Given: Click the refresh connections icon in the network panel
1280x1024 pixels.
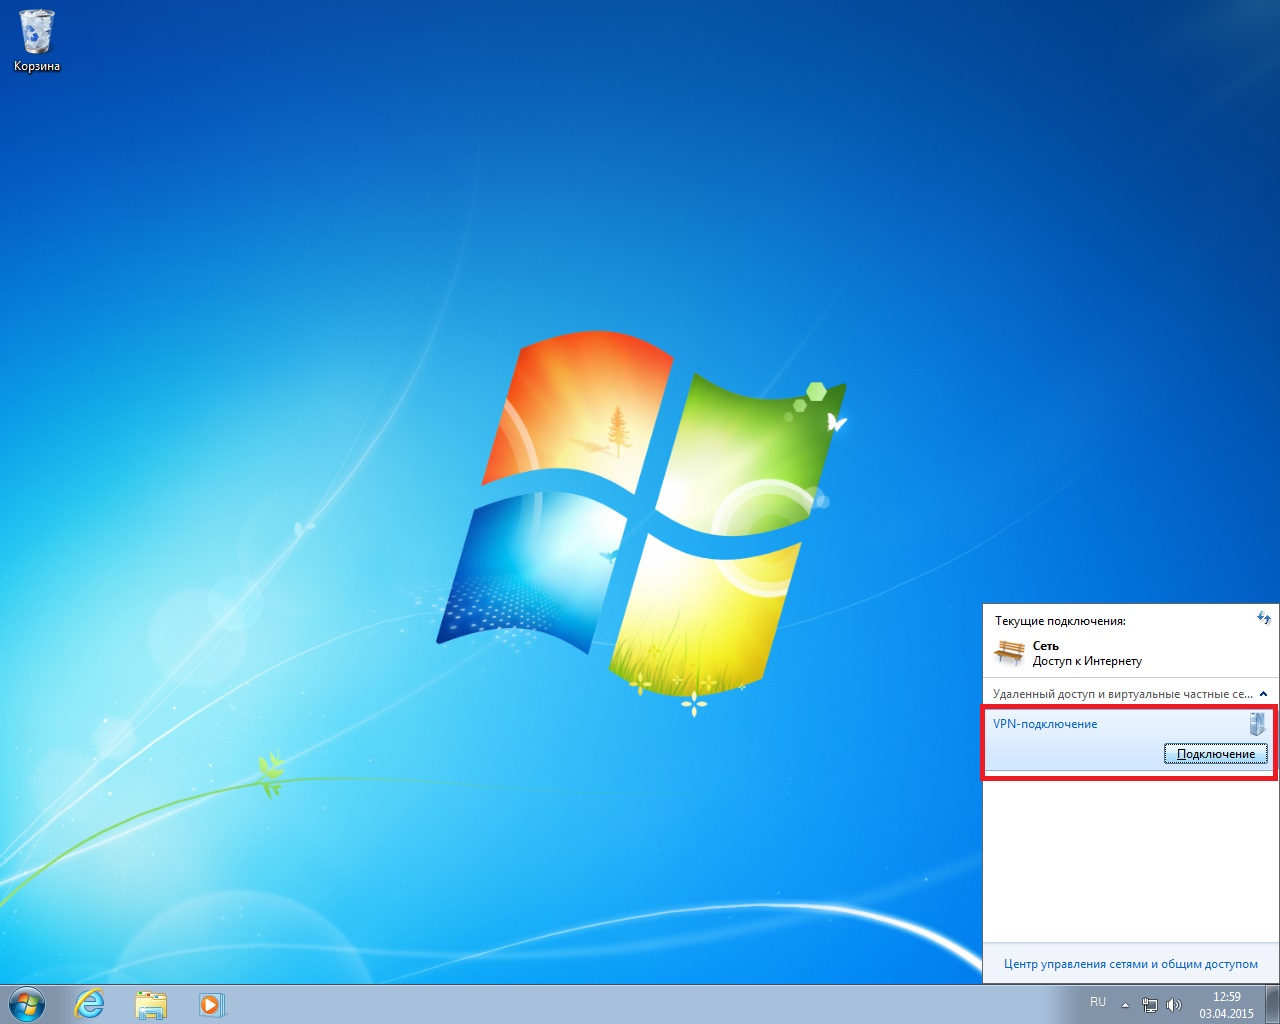Looking at the screenshot, I should click(1264, 619).
